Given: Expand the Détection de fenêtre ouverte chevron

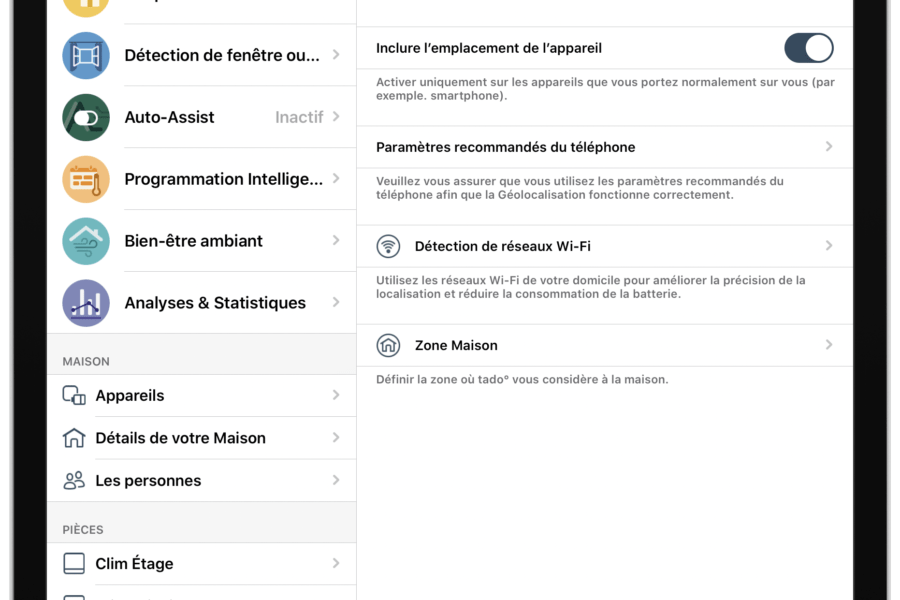Looking at the screenshot, I should [336, 55].
